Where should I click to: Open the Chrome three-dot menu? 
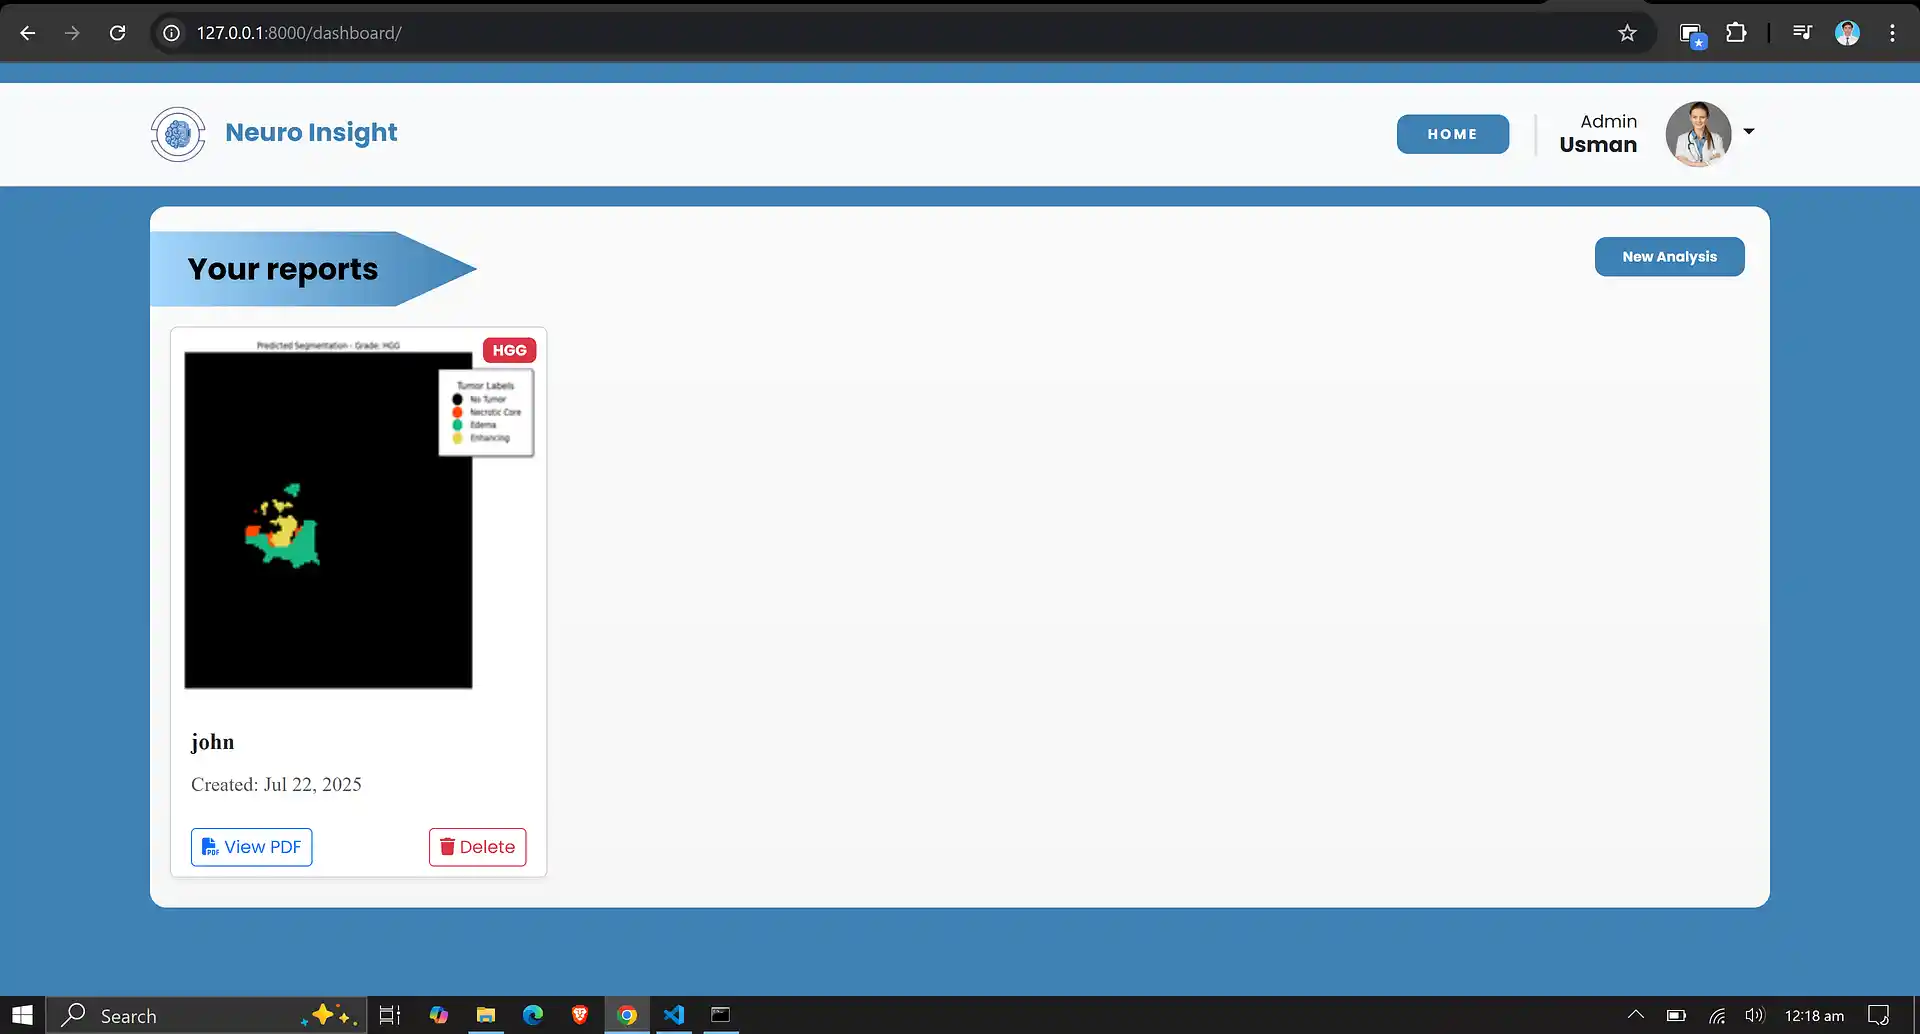point(1892,32)
